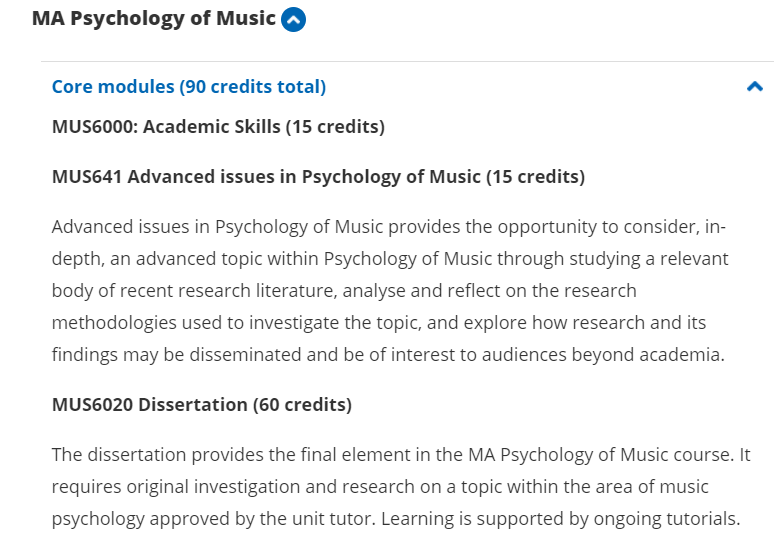The height and width of the screenshot is (543, 783).
Task: Click the line starting "The dissertation provides"
Action: (x=400, y=455)
